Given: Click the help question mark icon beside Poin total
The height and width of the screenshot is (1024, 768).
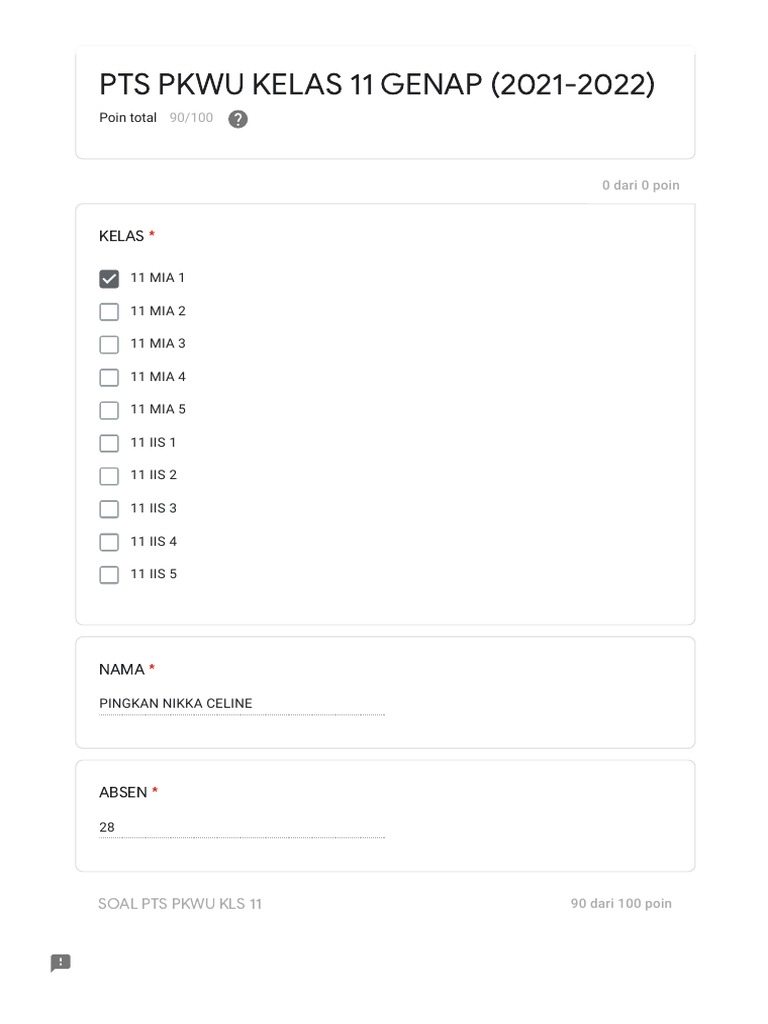Looking at the screenshot, I should [238, 119].
